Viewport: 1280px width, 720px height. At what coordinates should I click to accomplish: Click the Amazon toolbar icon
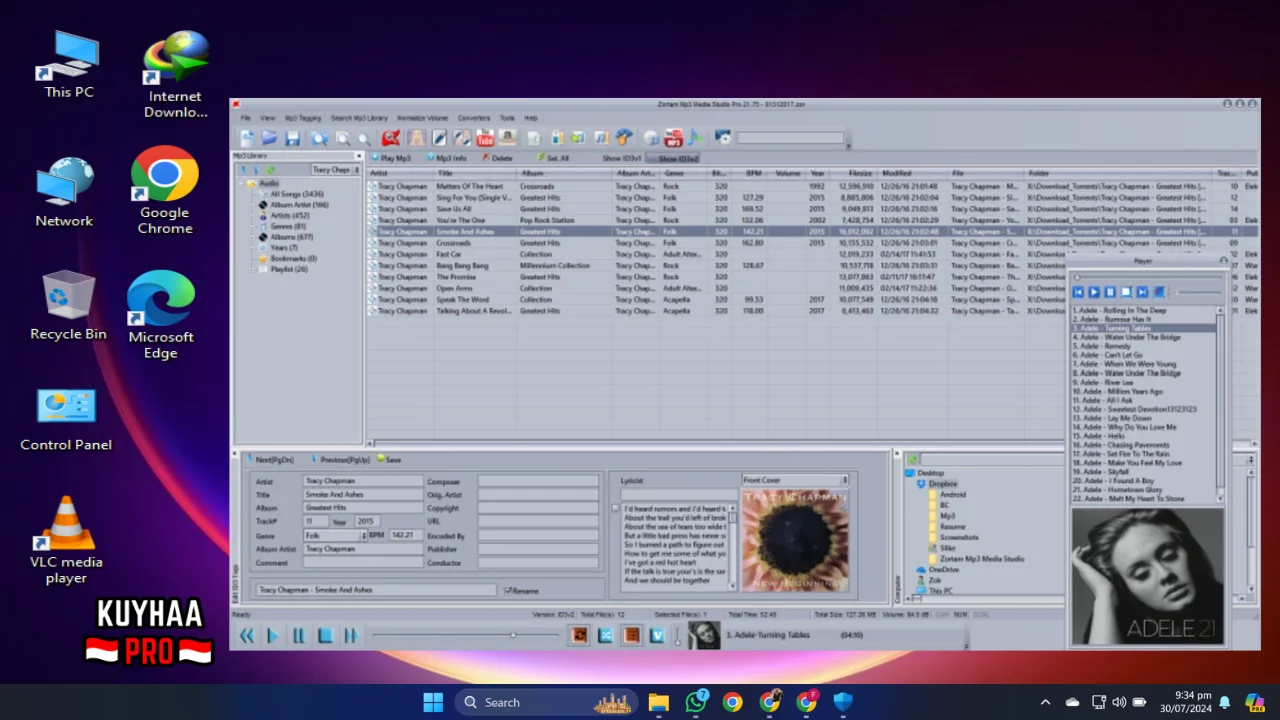point(507,138)
